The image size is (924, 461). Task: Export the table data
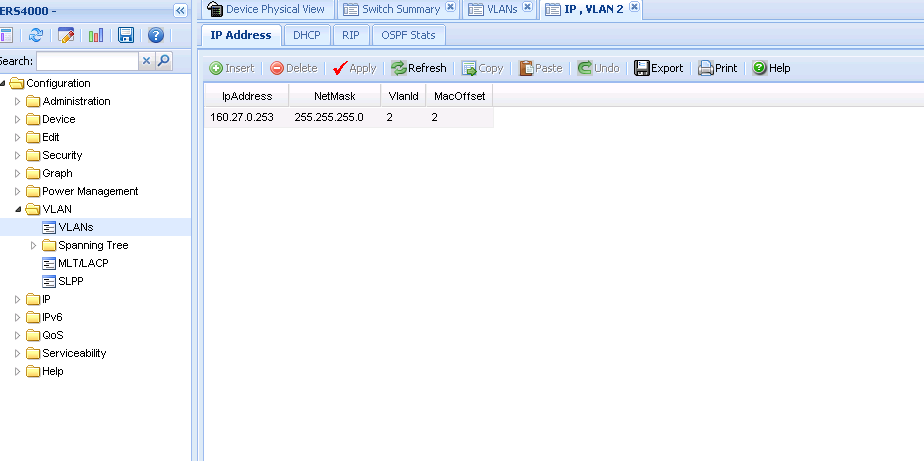coord(658,68)
